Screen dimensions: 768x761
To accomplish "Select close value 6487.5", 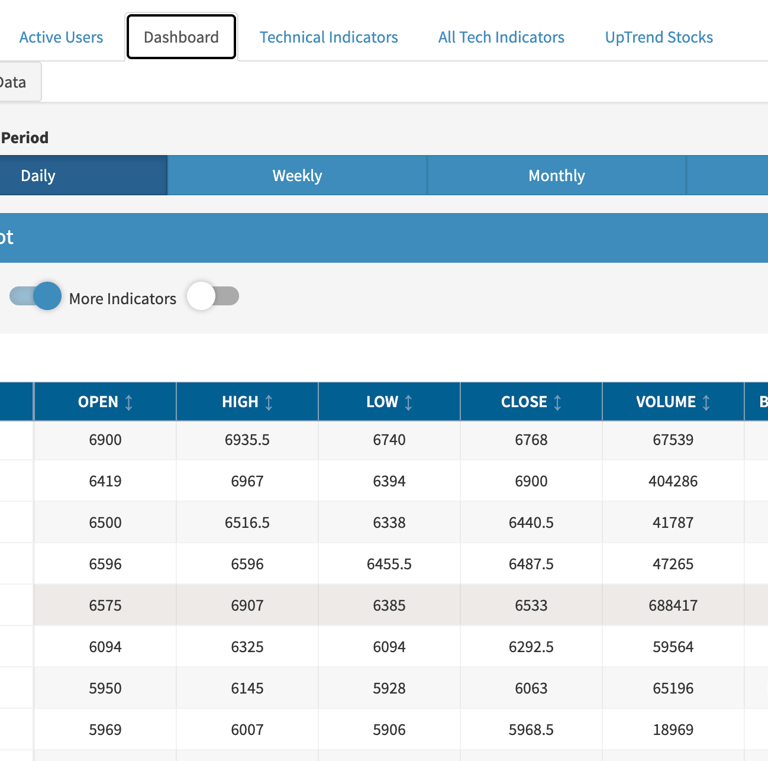I will [x=531, y=564].
